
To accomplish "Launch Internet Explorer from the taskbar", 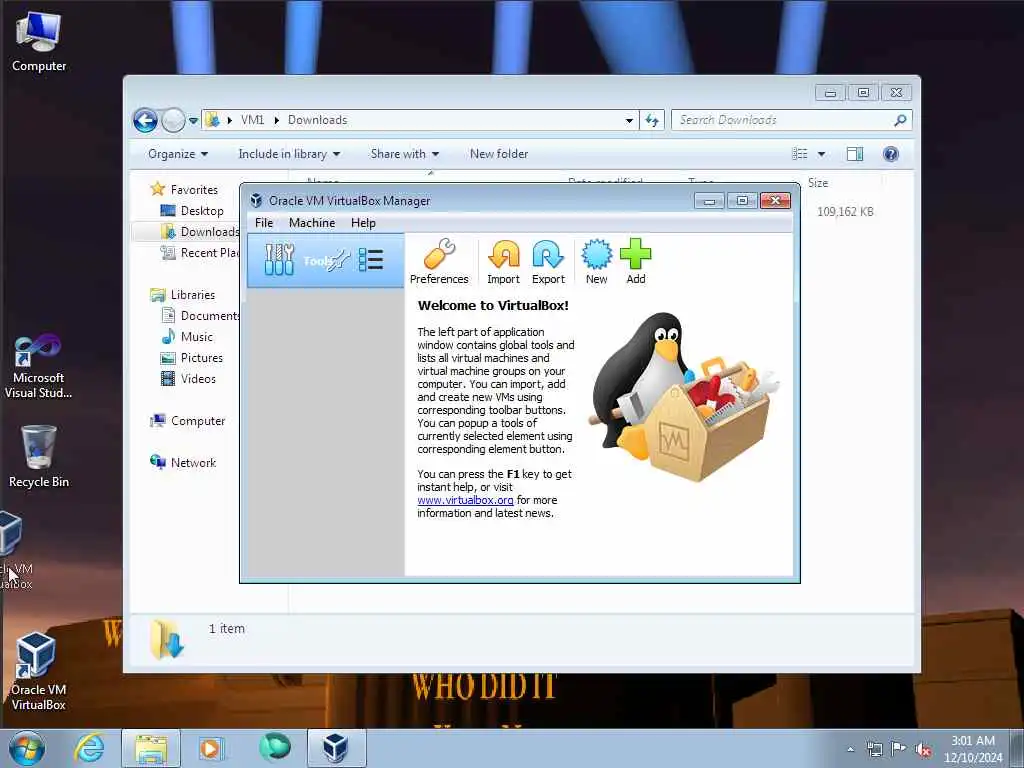I will tap(90, 748).
